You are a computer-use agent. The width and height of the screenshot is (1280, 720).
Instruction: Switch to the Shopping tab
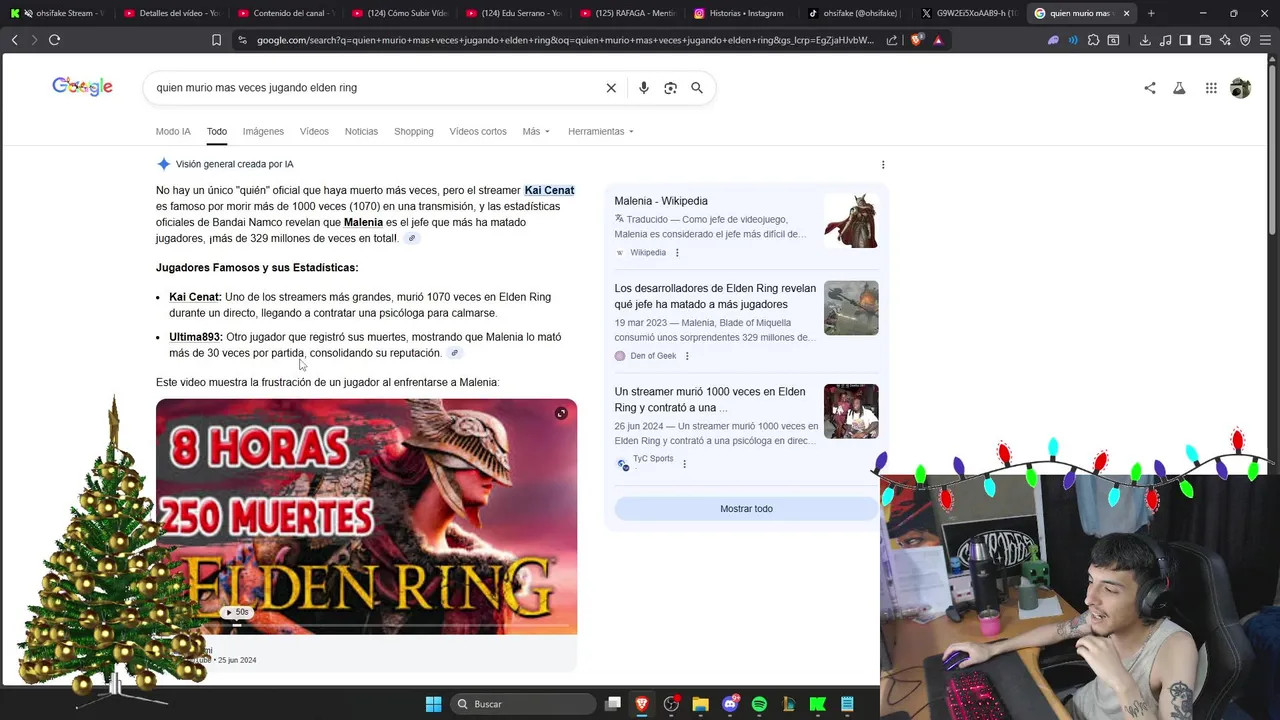pyautogui.click(x=414, y=131)
